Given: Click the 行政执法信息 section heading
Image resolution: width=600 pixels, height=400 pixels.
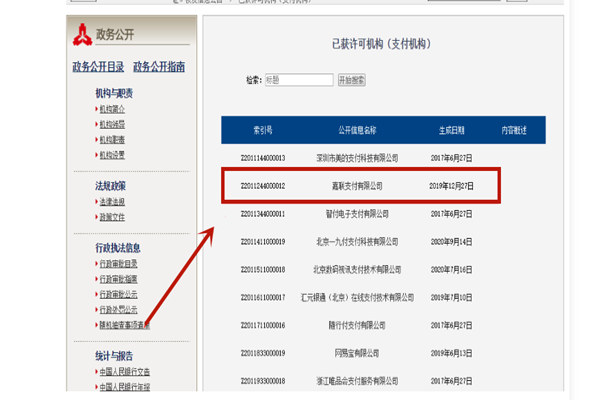Looking at the screenshot, I should (118, 248).
